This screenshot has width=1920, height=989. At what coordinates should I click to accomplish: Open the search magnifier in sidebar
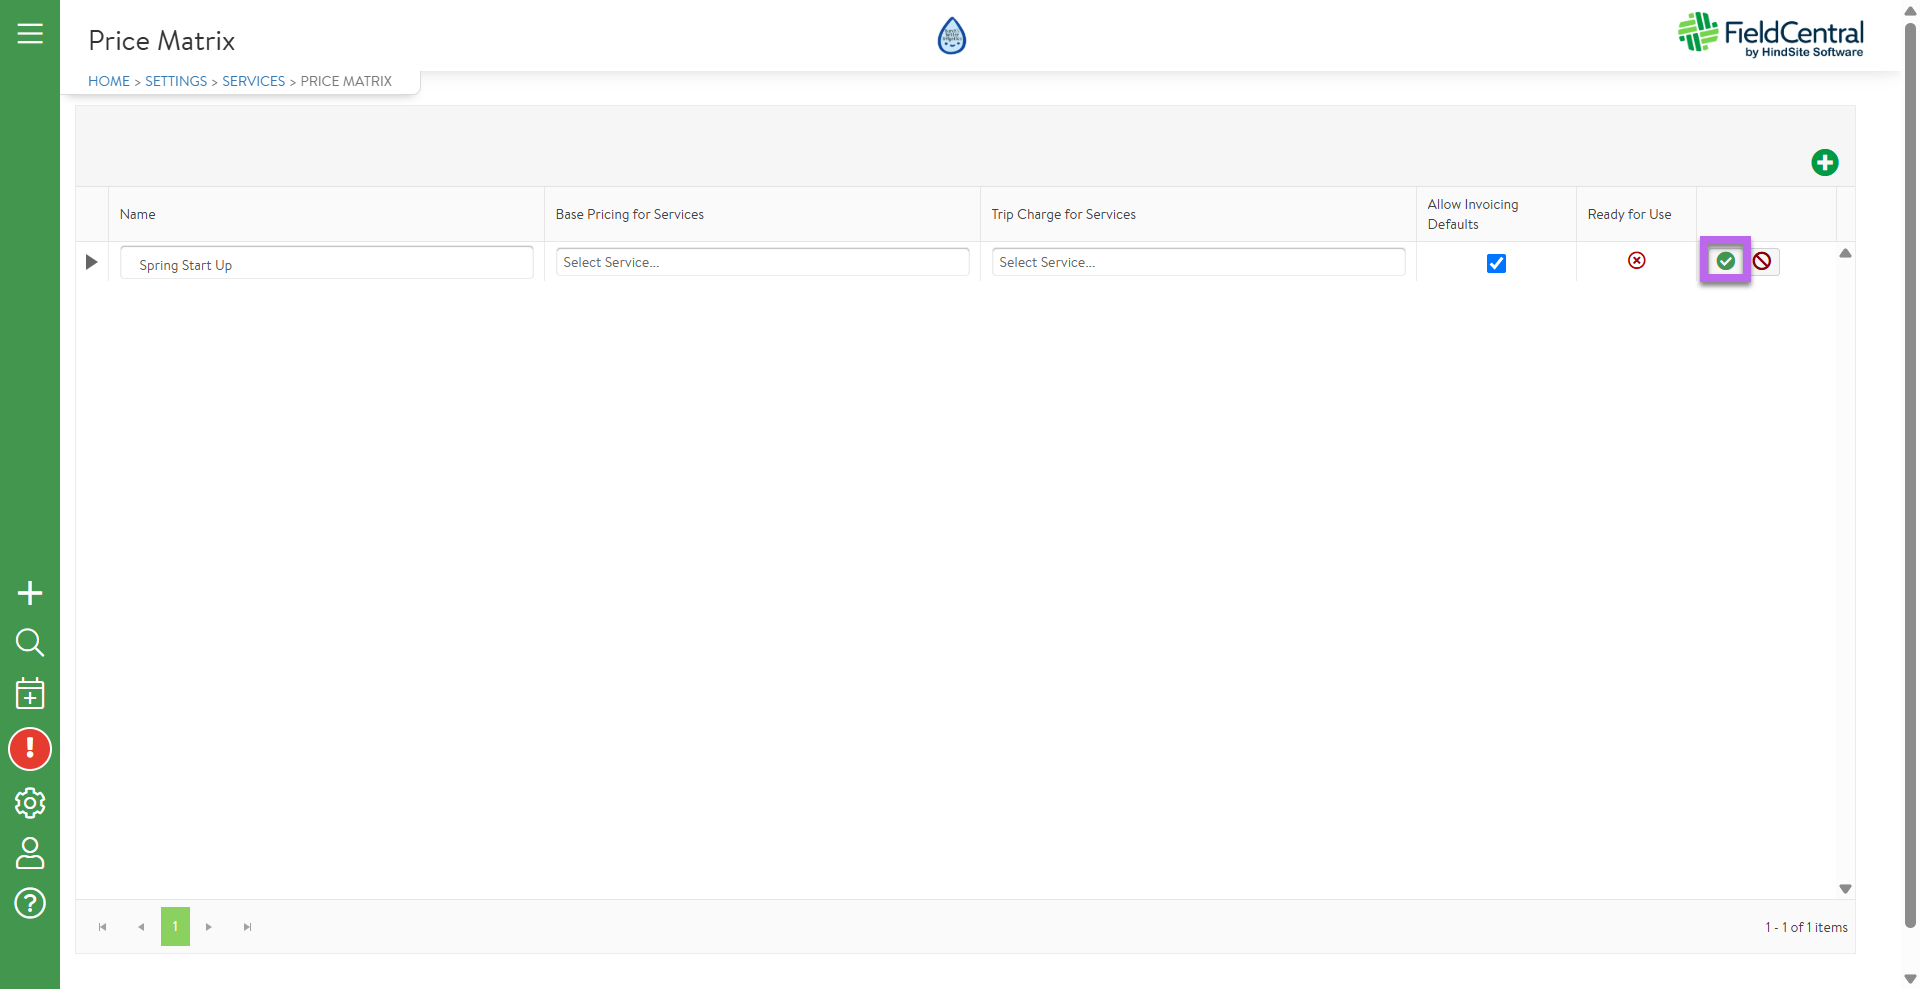(x=30, y=642)
